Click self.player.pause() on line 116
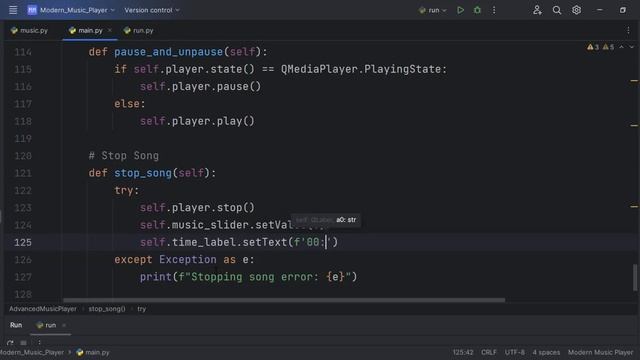 pyautogui.click(x=200, y=87)
